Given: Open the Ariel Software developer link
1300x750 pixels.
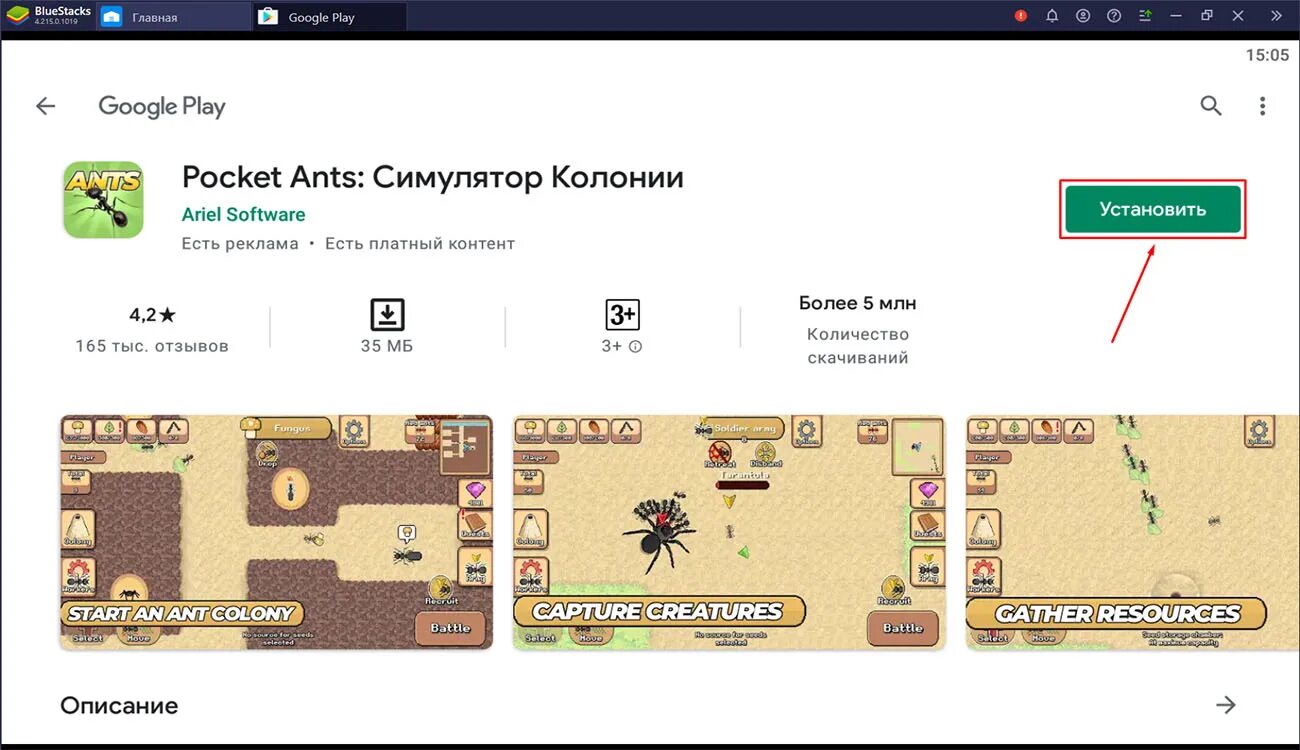Looking at the screenshot, I should (x=243, y=215).
